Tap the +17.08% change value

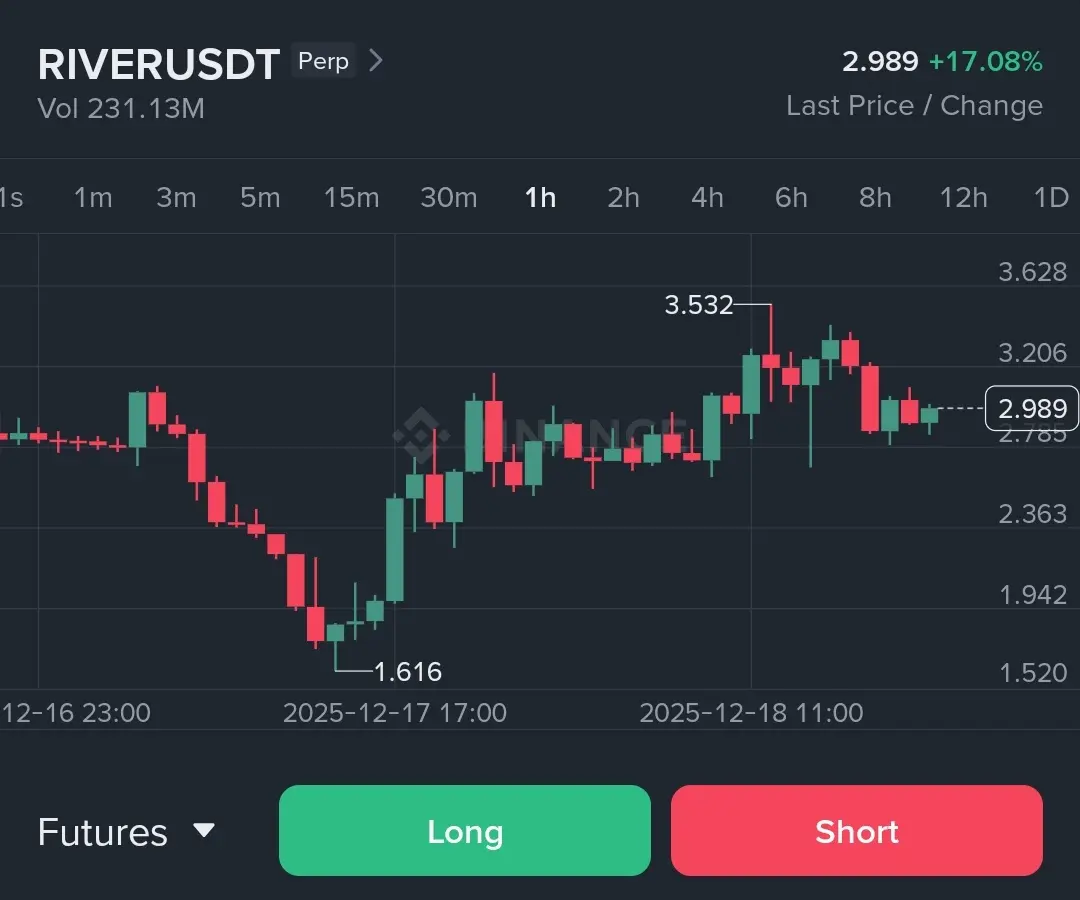click(x=986, y=61)
